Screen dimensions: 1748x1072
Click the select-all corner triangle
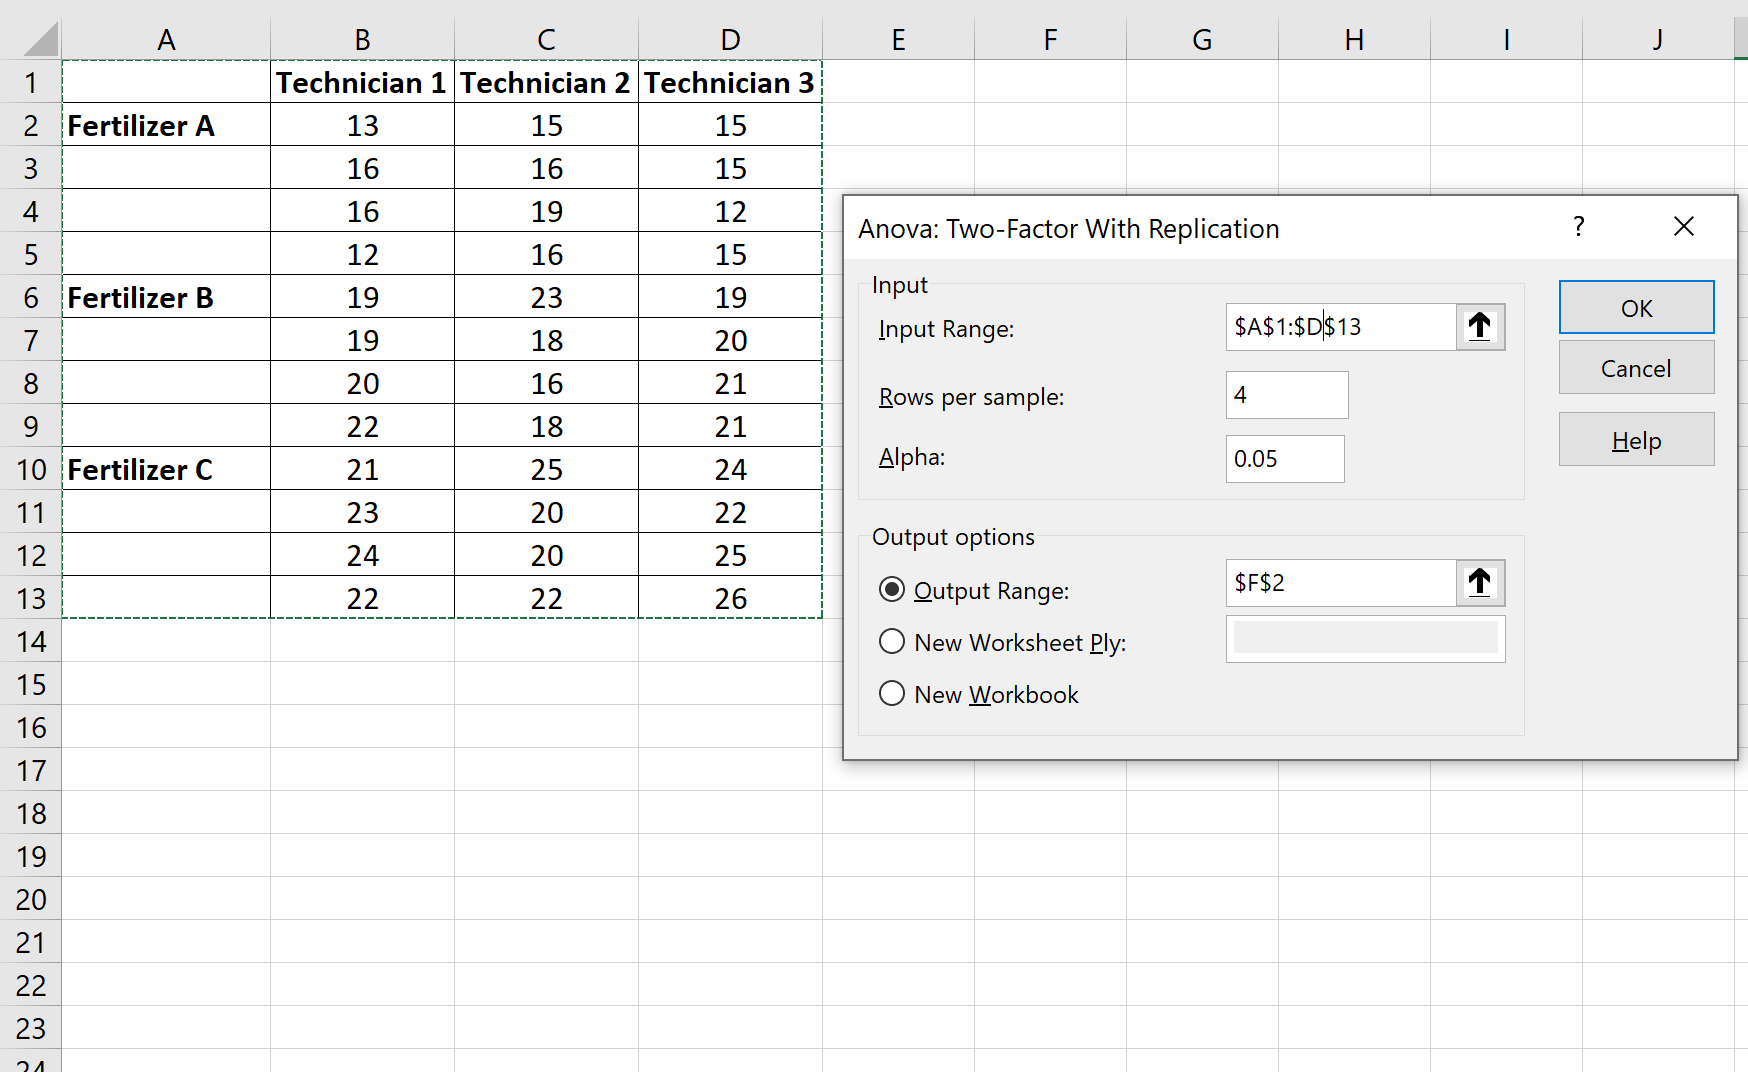(x=40, y=40)
